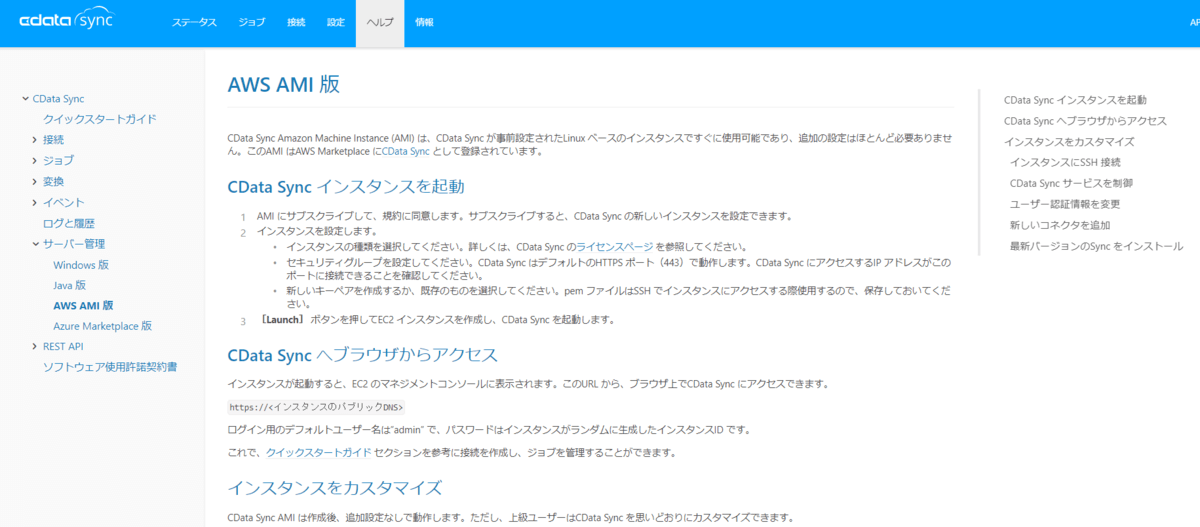Expand the 変換 sidebar chevron
Viewport: 1200px width, 527px height.
tap(35, 182)
